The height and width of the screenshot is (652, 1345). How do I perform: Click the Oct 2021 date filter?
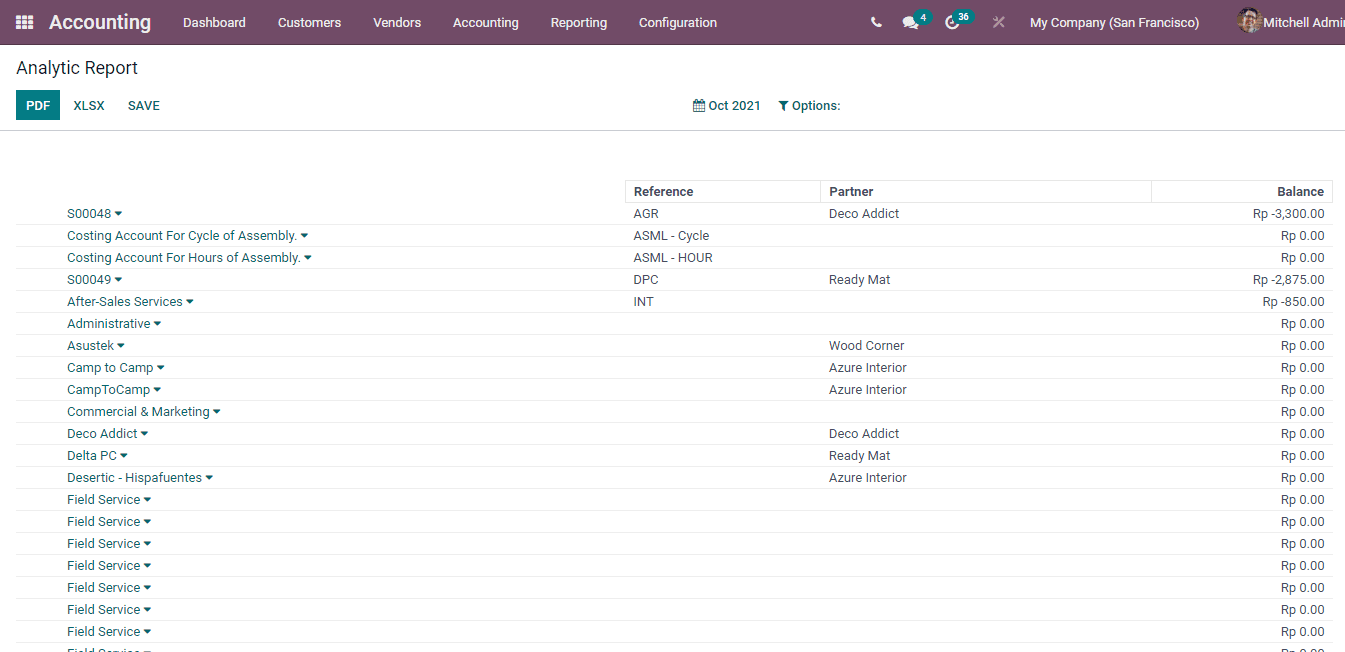[x=733, y=105]
